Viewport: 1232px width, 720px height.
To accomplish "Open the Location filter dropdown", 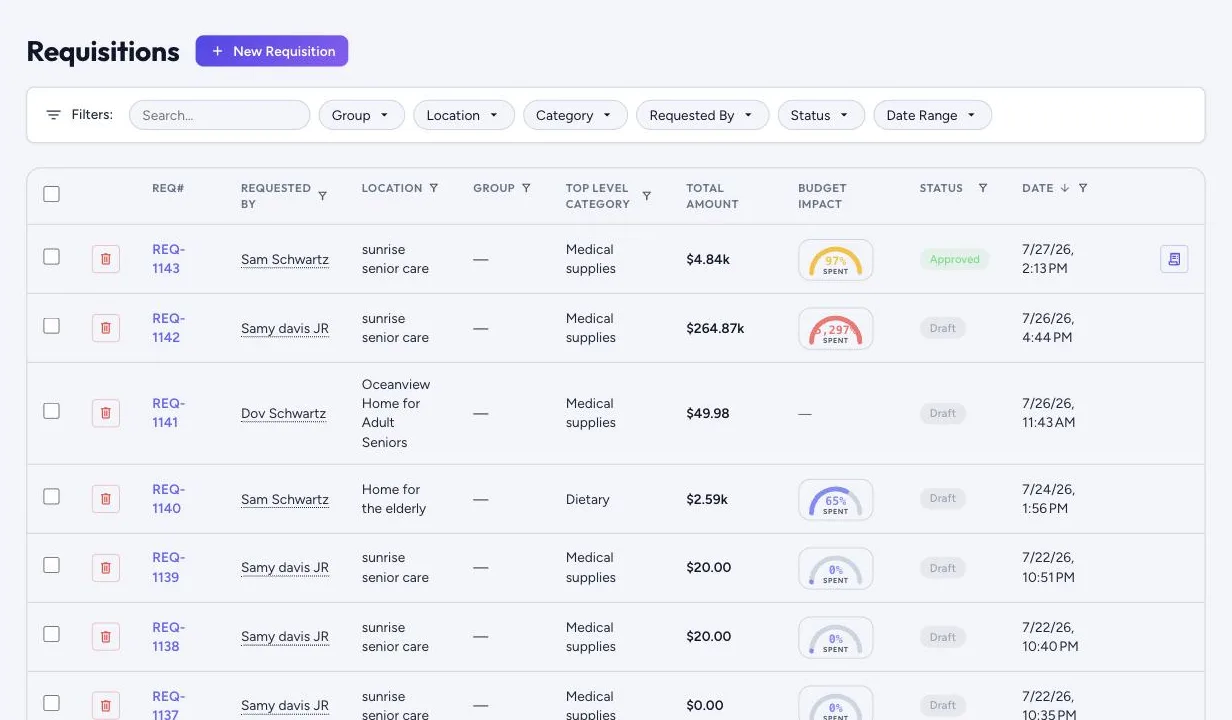I will pyautogui.click(x=464, y=115).
